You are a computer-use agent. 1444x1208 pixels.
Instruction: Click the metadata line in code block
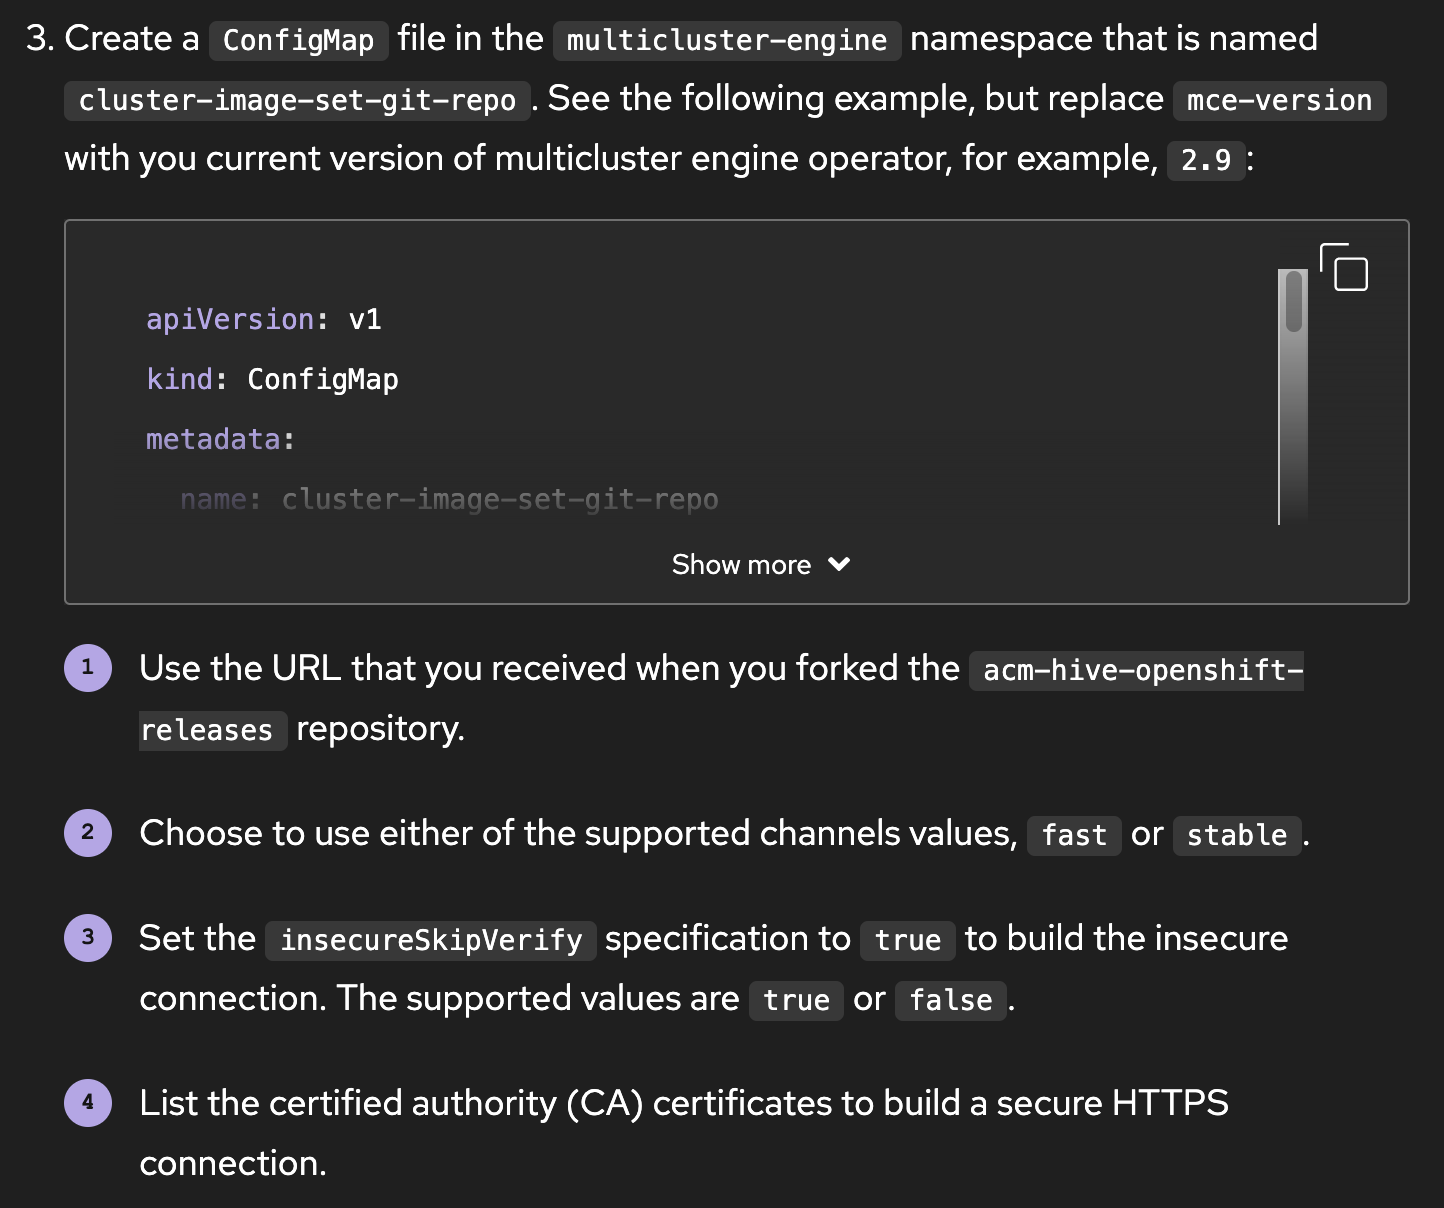pyautogui.click(x=220, y=439)
